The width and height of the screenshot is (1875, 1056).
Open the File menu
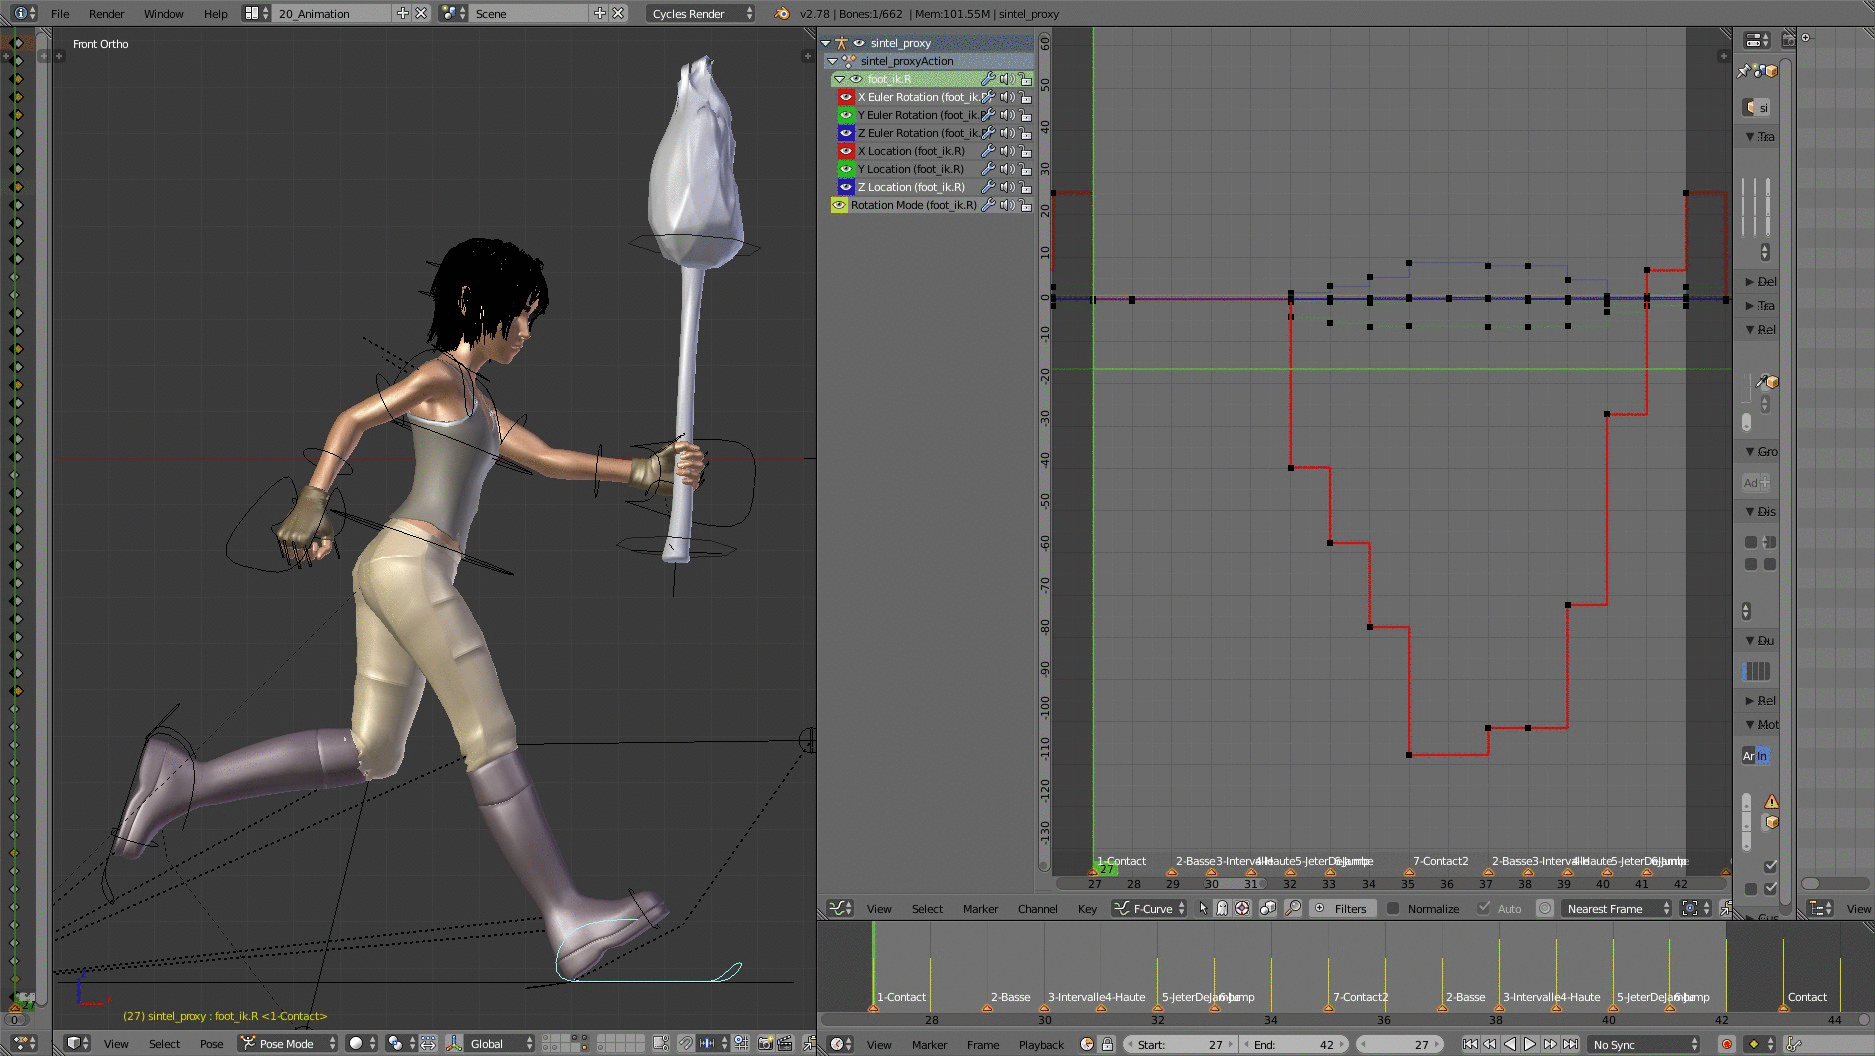[x=60, y=14]
